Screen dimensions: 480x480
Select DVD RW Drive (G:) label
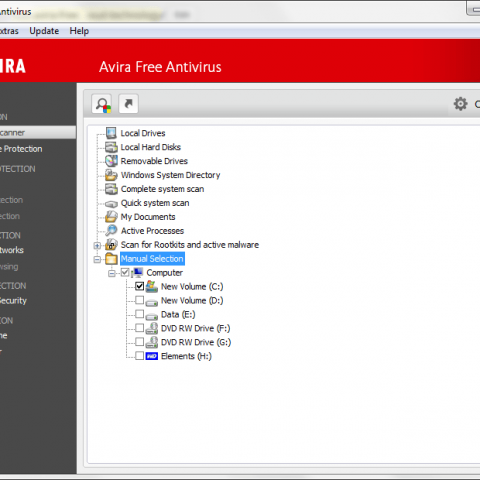pos(196,342)
